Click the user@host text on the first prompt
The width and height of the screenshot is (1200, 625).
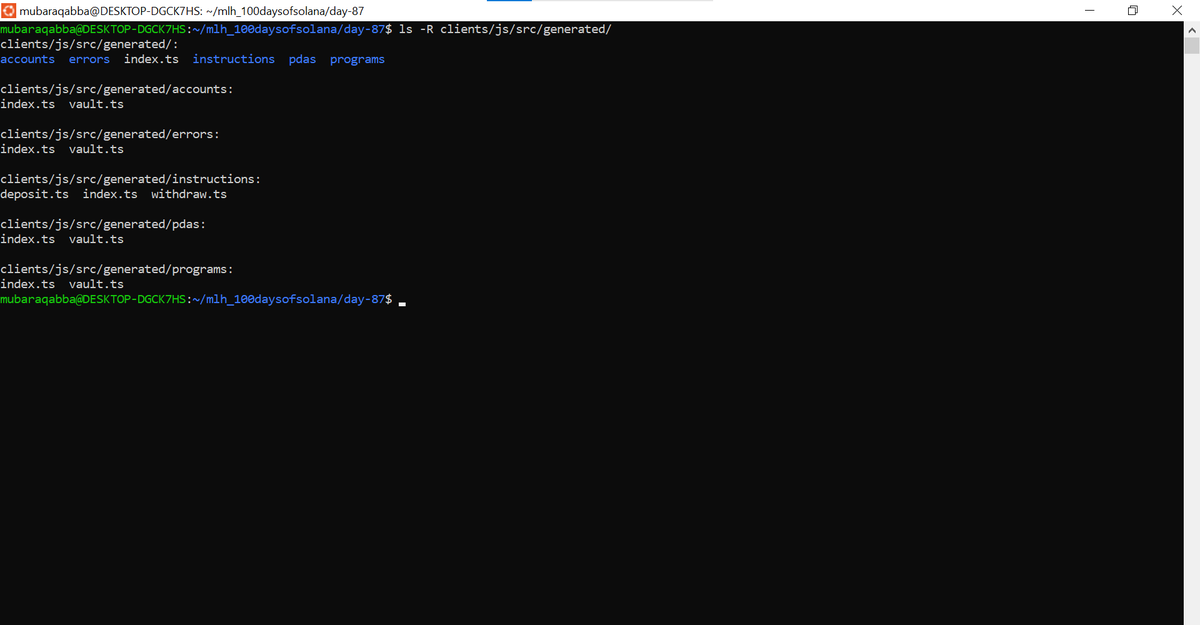[x=93, y=29]
